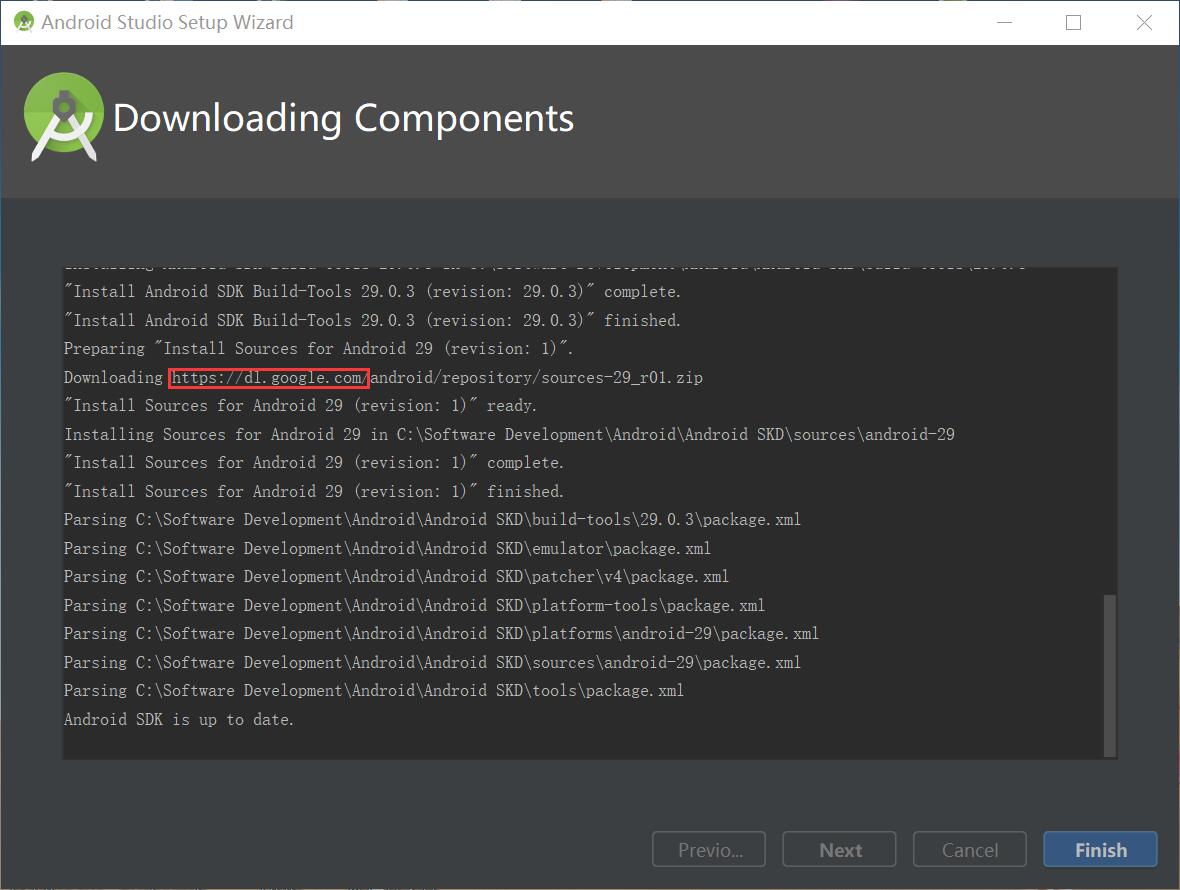Click the dl.google.com URL in log
The height and width of the screenshot is (890, 1180).
click(x=269, y=378)
